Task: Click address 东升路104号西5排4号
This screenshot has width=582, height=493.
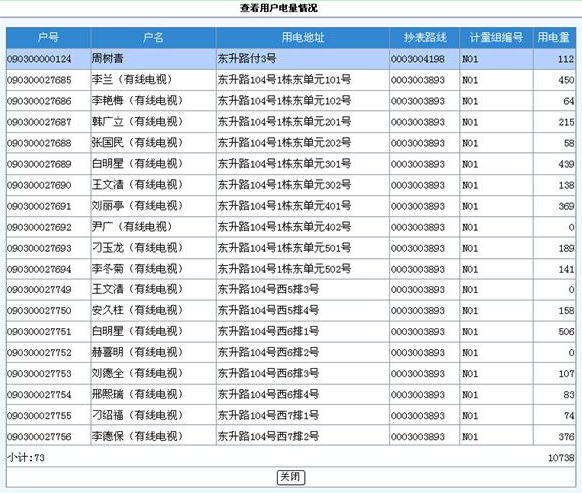Action: pos(268,310)
